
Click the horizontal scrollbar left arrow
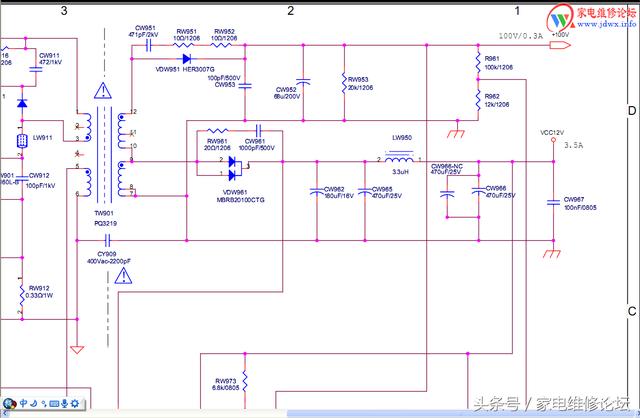pyautogui.click(x=3, y=414)
